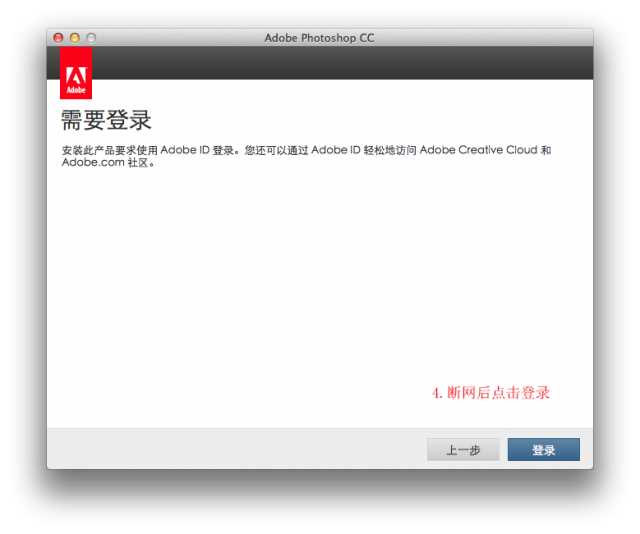The image size is (640, 534).
Task: Go back with the 上一步 button
Action: [463, 449]
